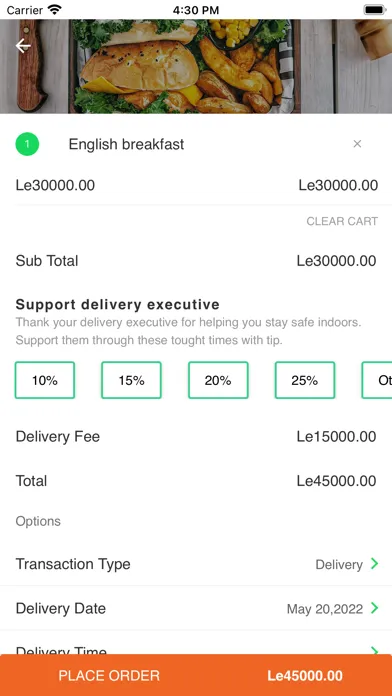The height and width of the screenshot is (696, 392).
Task: Tap PLACE ORDER button
Action: pos(196,675)
